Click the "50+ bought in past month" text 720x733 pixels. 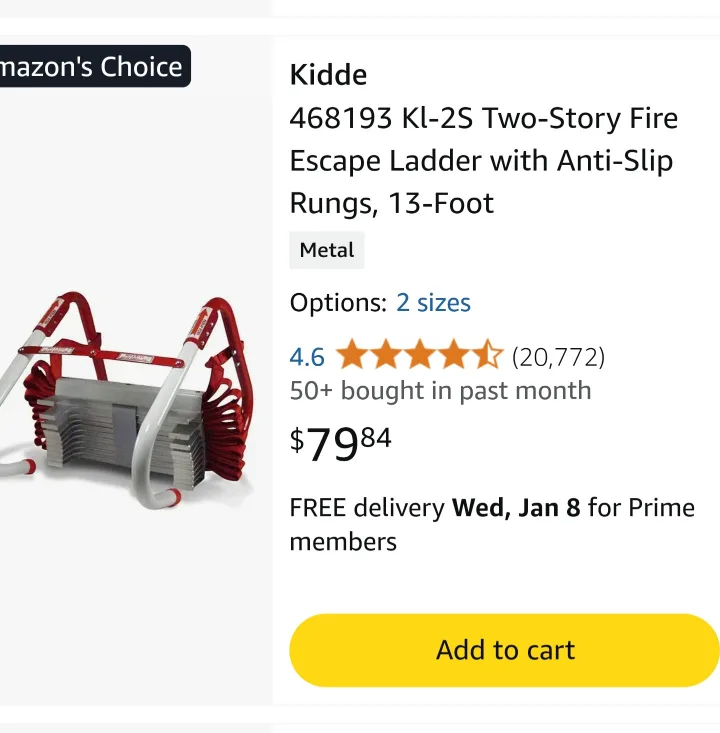(x=440, y=391)
